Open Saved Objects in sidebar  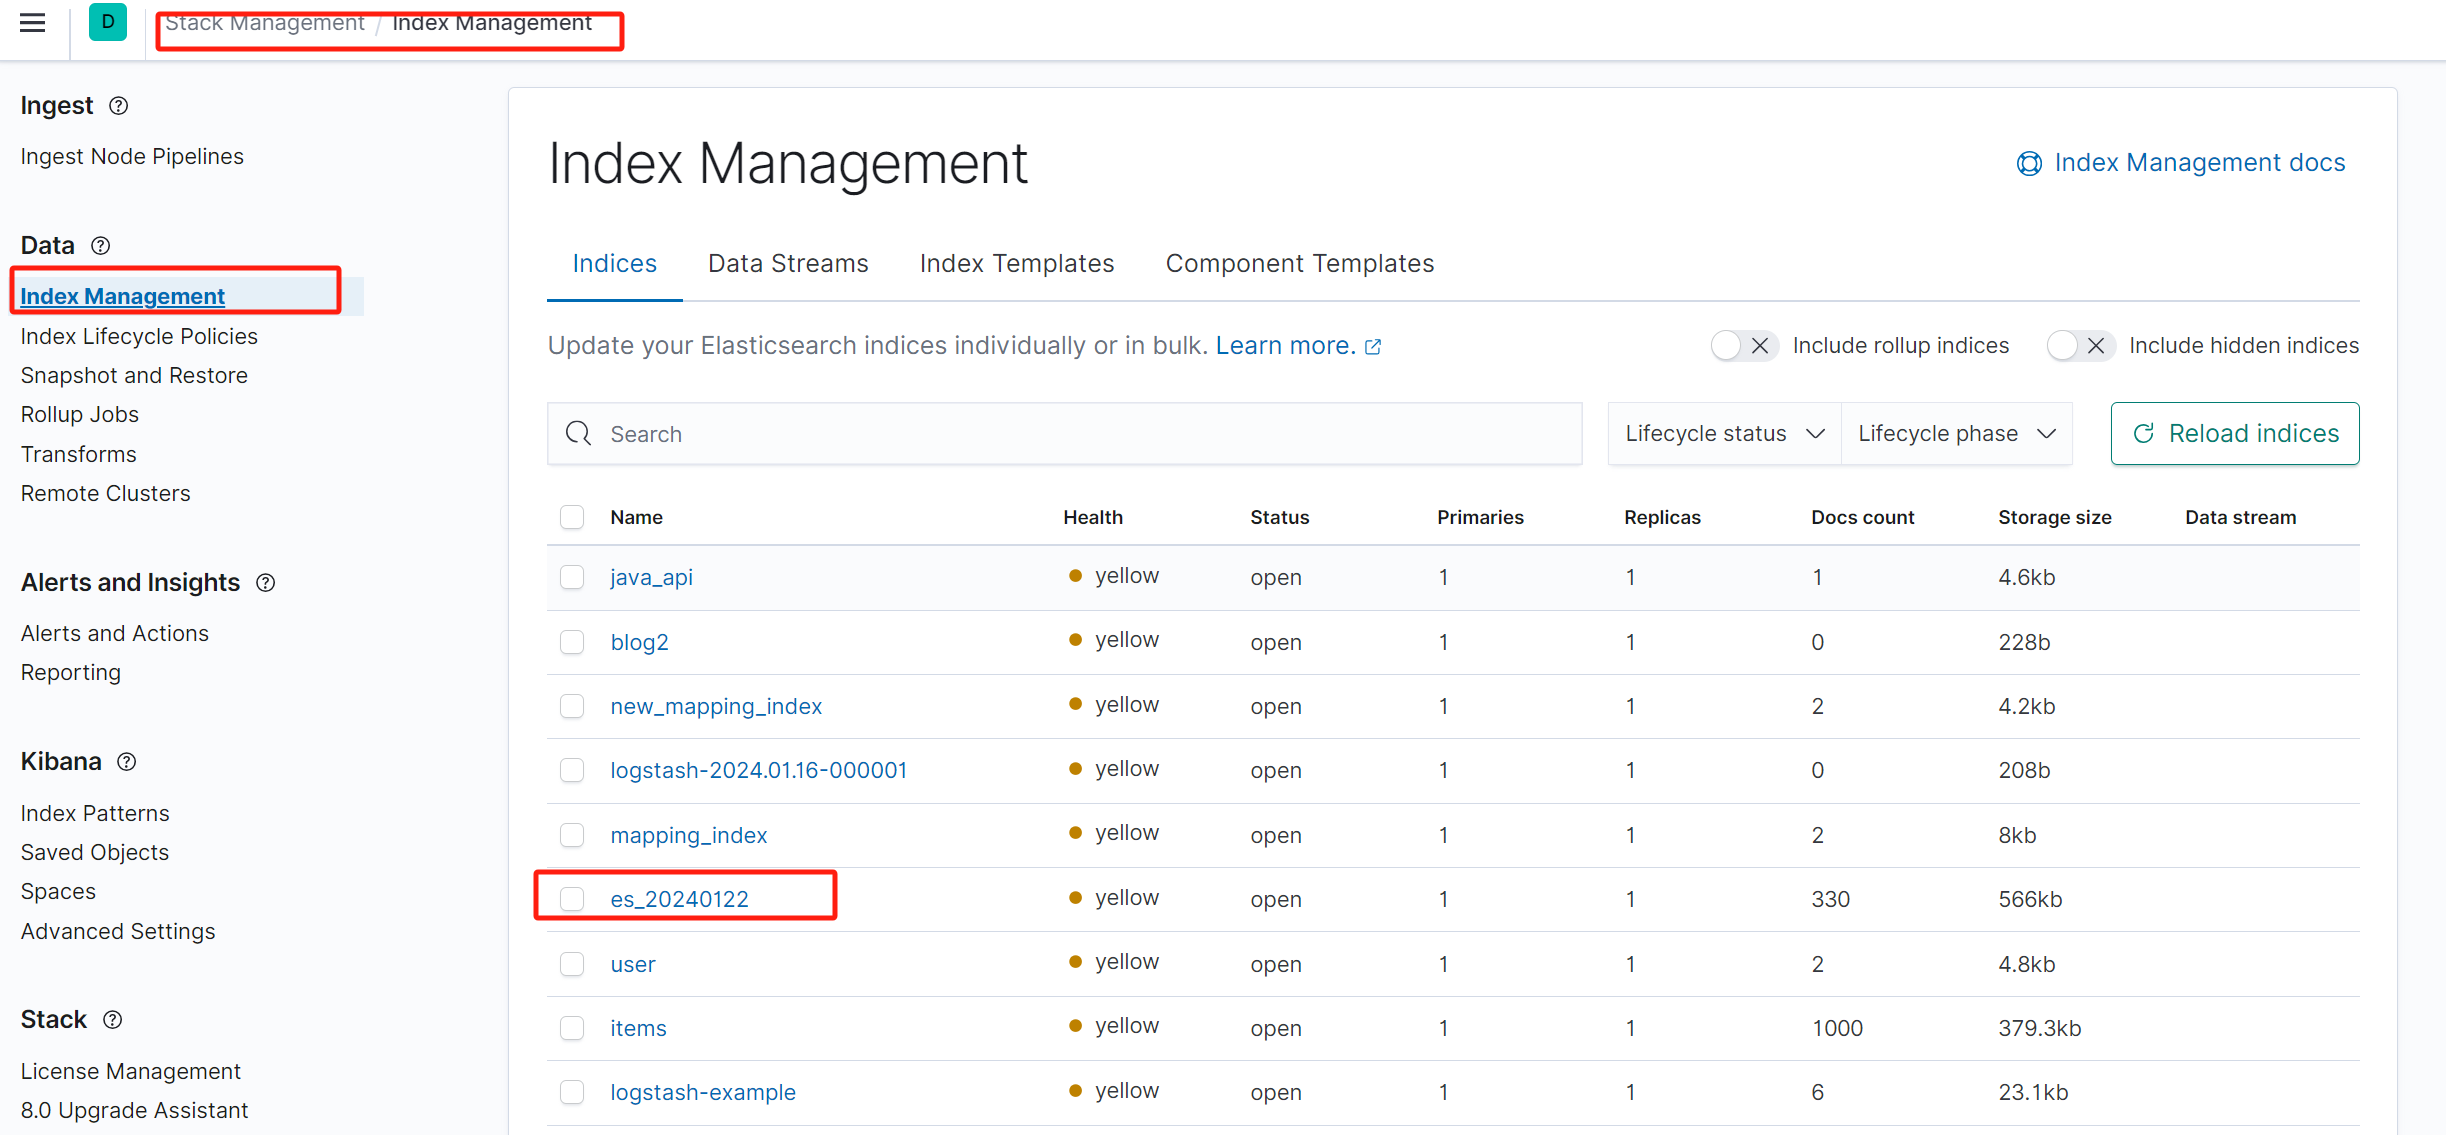click(95, 852)
